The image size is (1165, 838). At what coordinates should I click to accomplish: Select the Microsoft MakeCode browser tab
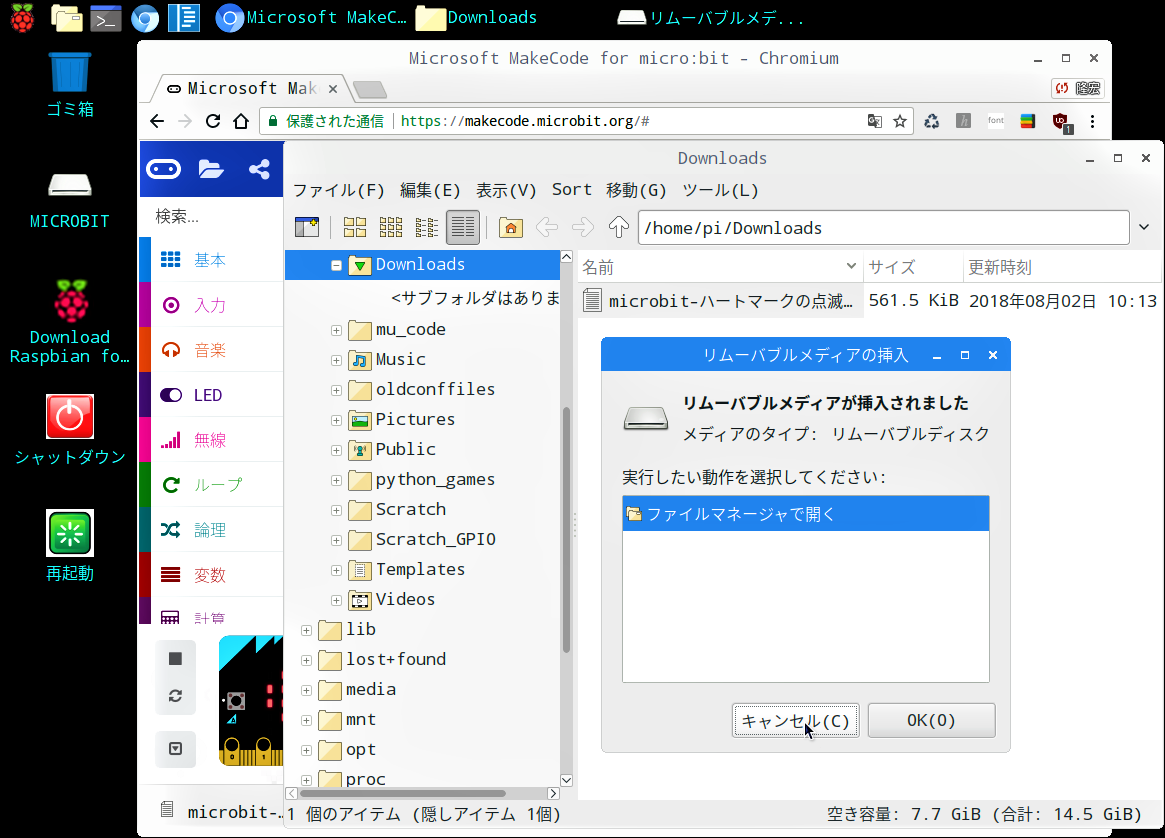pyautogui.click(x=251, y=88)
